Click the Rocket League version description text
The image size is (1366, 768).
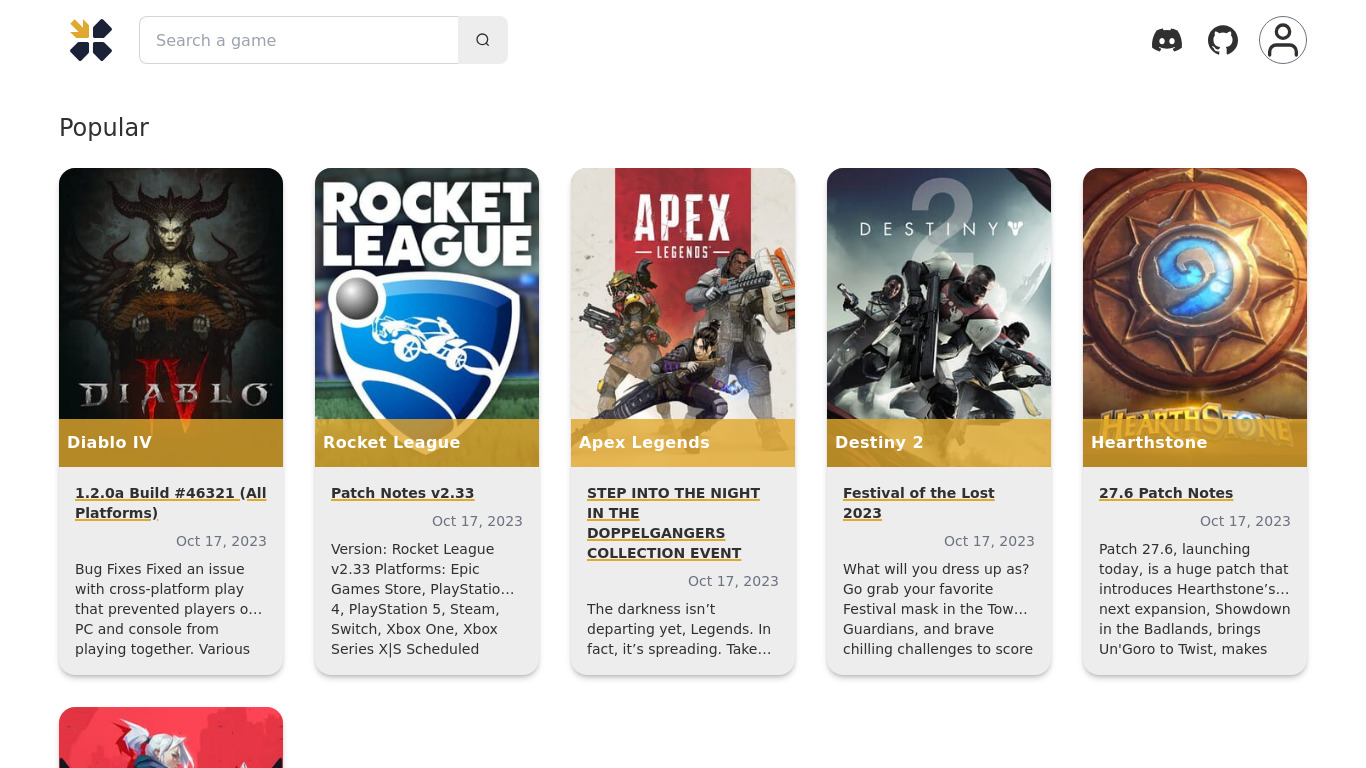tap(427, 599)
